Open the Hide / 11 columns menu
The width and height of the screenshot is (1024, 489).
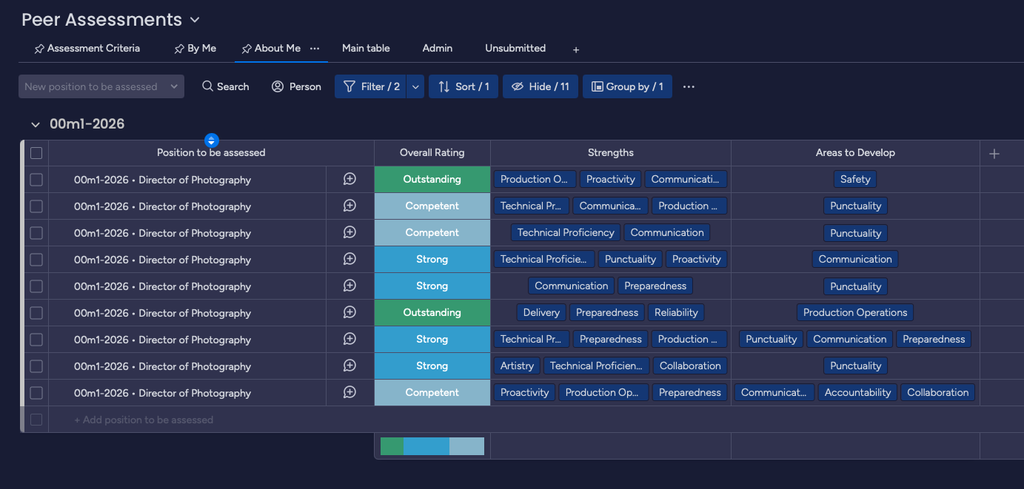pyautogui.click(x=540, y=87)
